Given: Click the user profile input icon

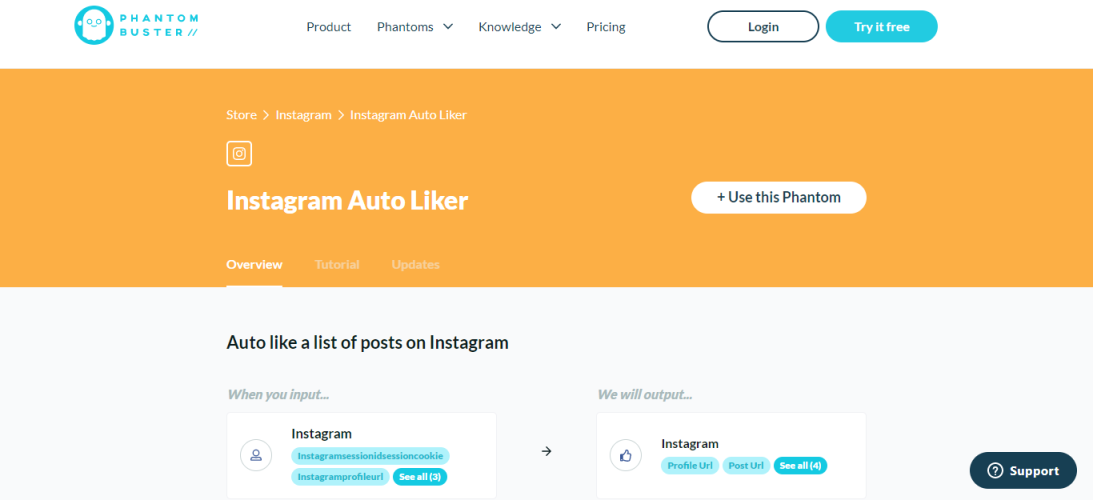Looking at the screenshot, I should tap(256, 455).
